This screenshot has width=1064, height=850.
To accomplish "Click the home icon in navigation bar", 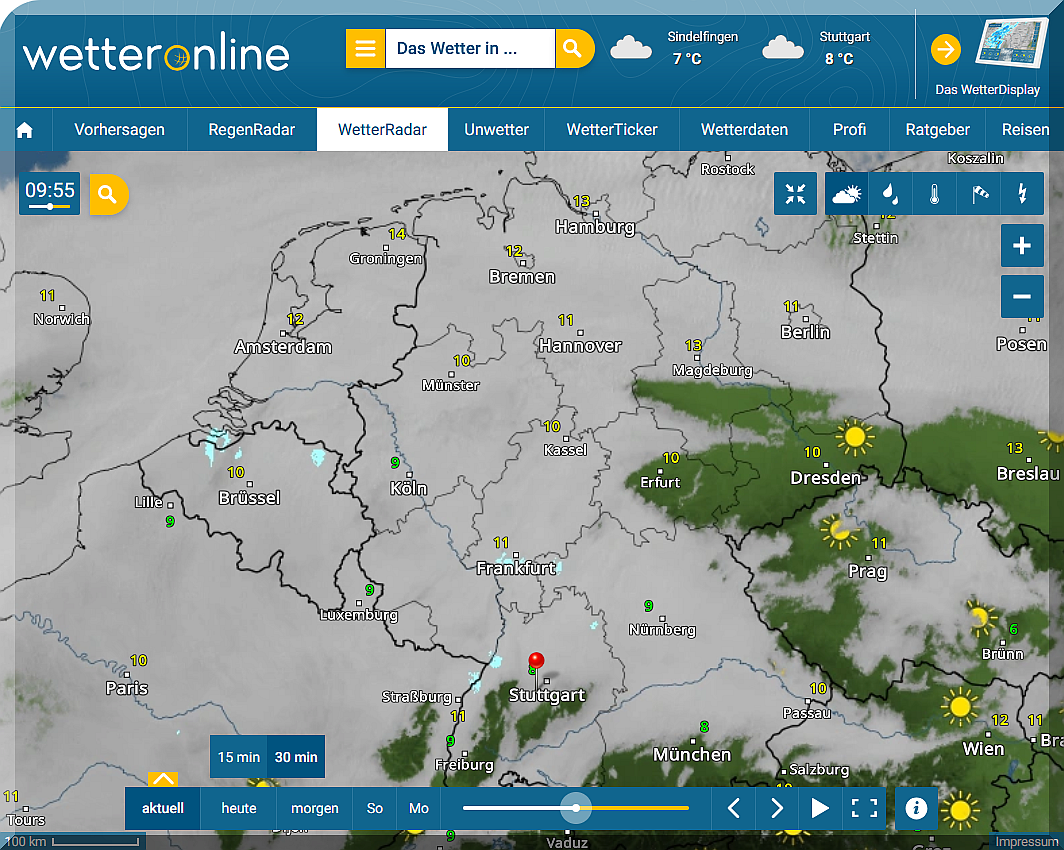I will [x=25, y=130].
